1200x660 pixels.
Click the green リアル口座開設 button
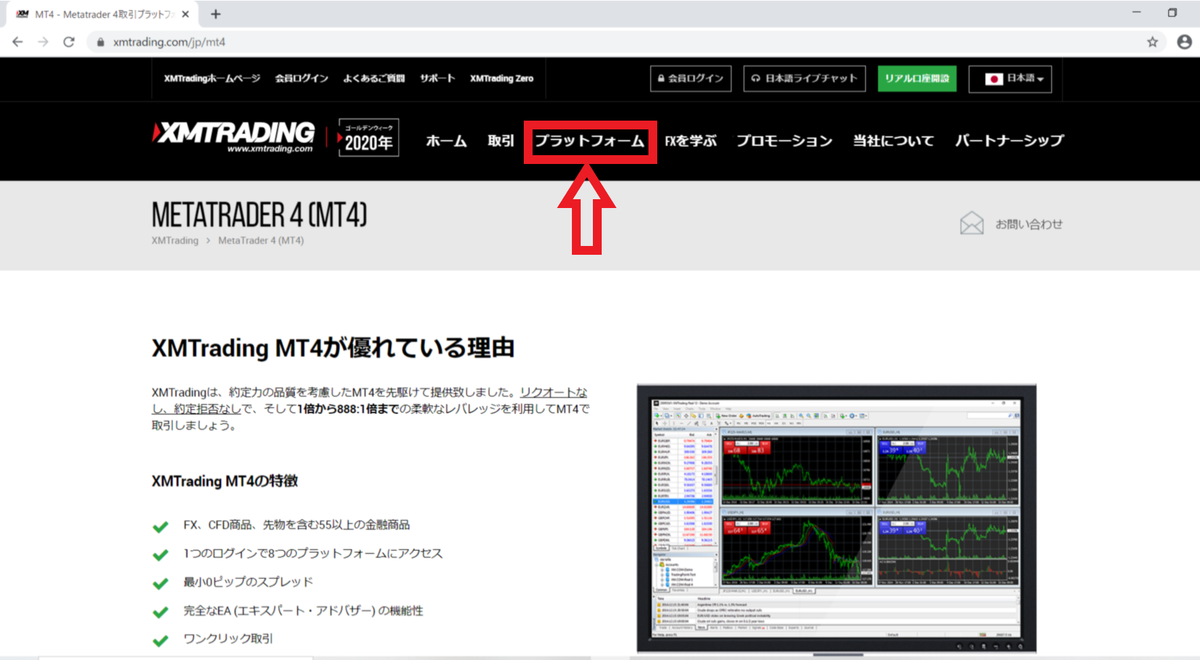[x=917, y=79]
